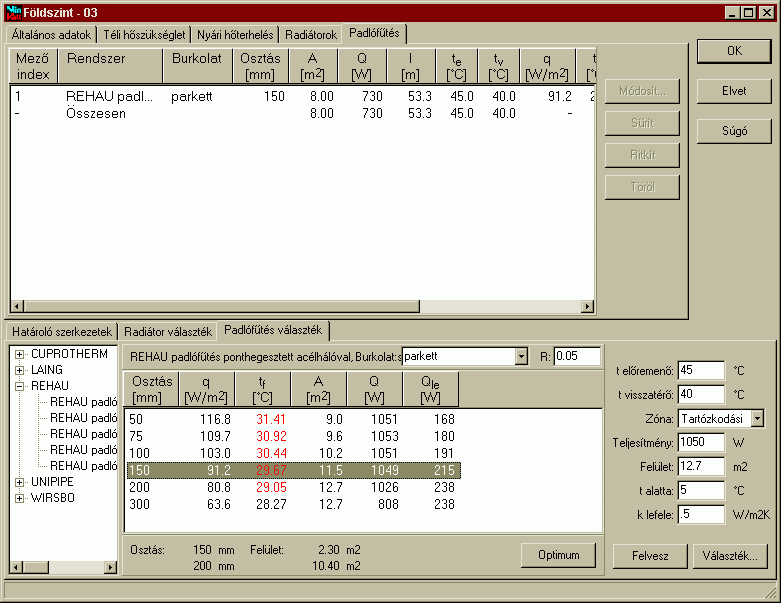Screen dimensions: 781x603
Task: Select the Padlófűtés tab
Action: pos(374,33)
